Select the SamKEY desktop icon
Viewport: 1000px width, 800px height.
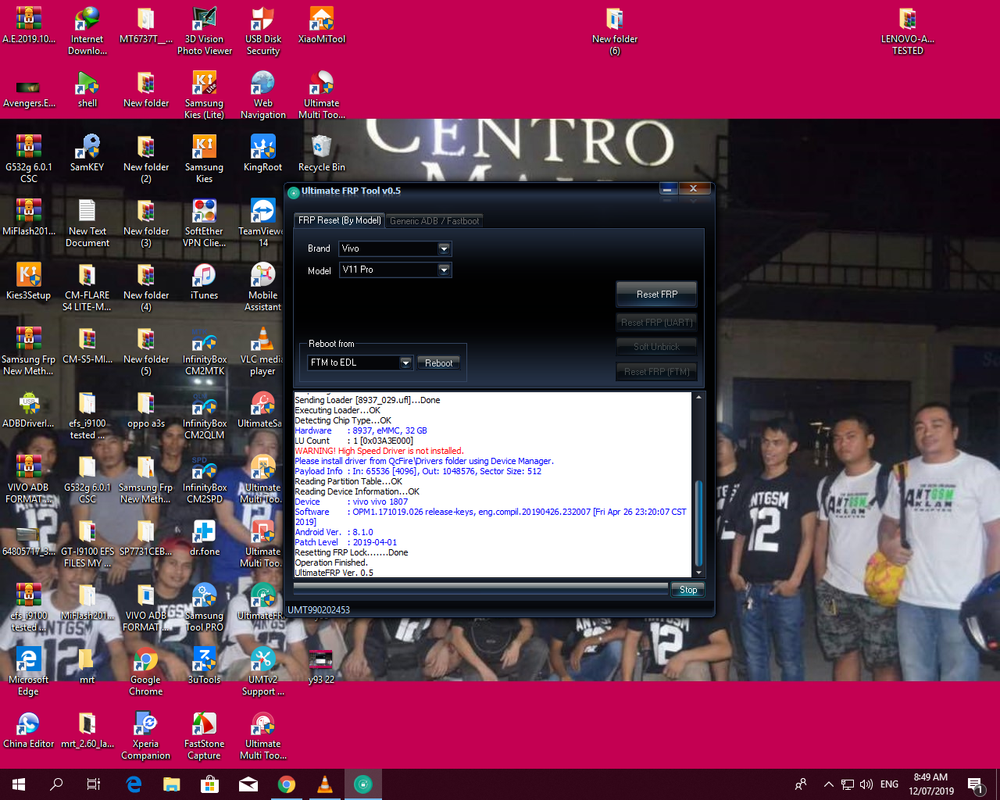click(87, 154)
